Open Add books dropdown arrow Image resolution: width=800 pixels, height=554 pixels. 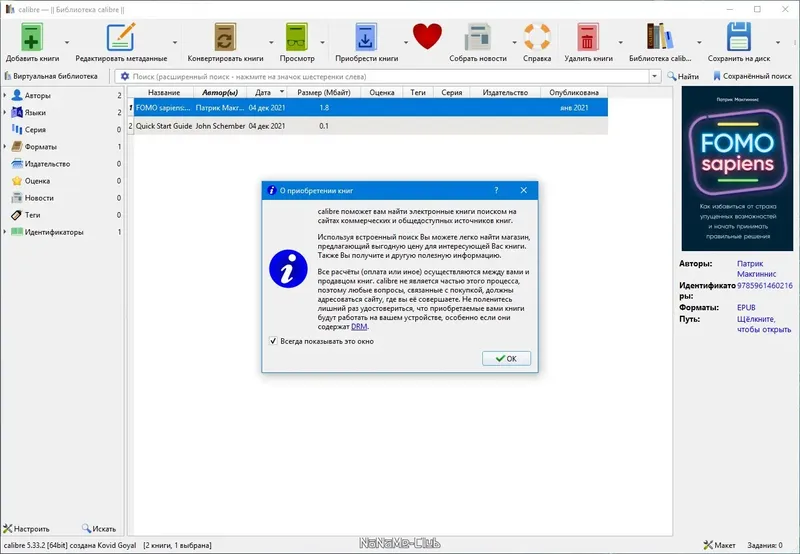pyautogui.click(x=67, y=42)
